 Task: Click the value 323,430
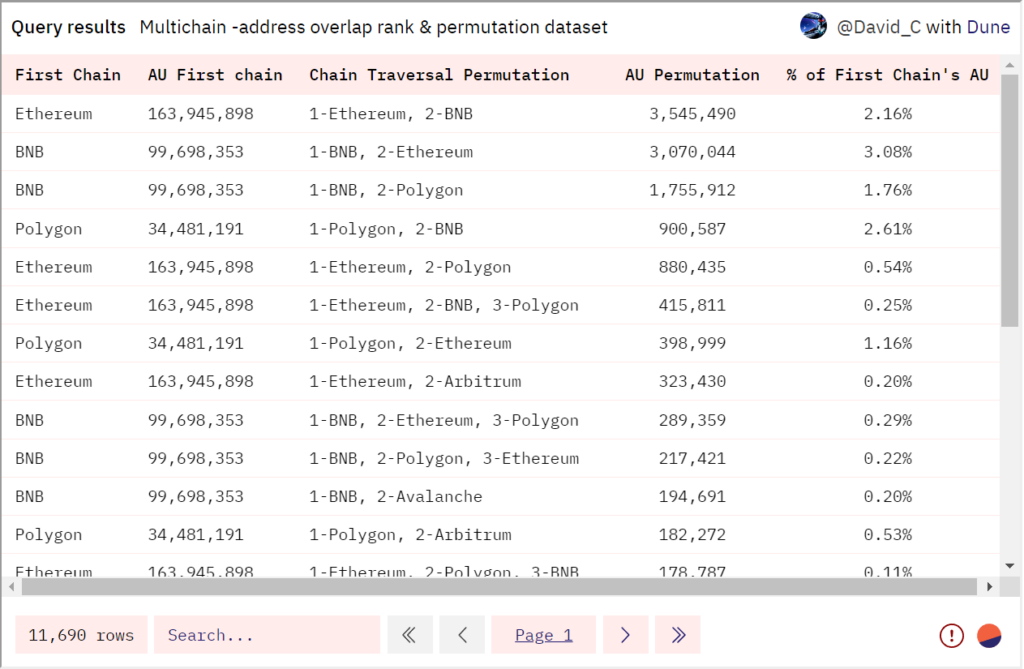[692, 382]
